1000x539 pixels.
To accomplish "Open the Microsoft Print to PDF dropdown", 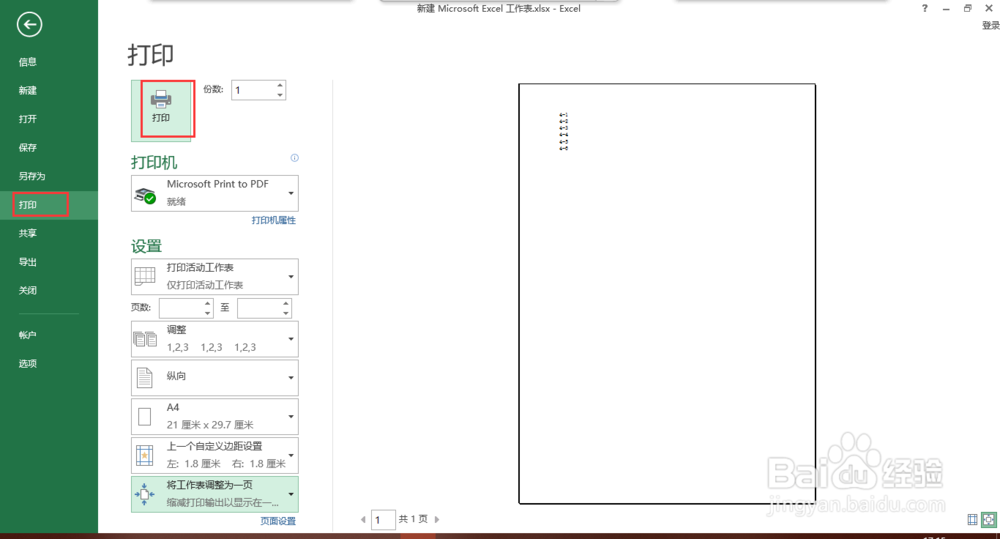I will [x=215, y=193].
